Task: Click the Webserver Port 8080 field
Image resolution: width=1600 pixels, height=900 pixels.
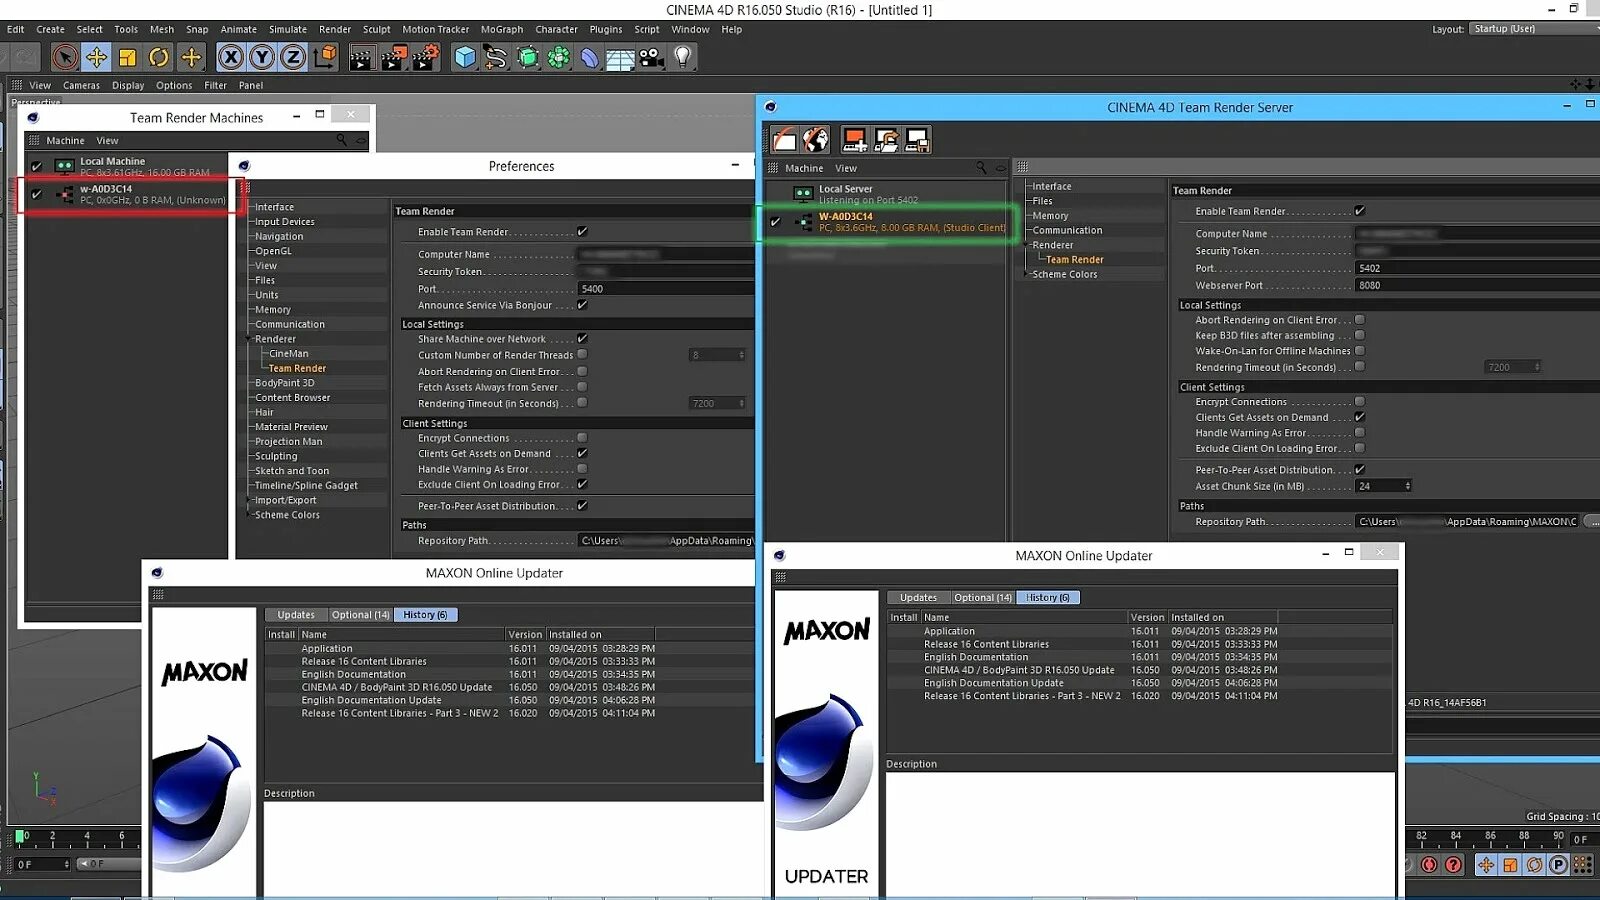Action: click(x=1478, y=285)
